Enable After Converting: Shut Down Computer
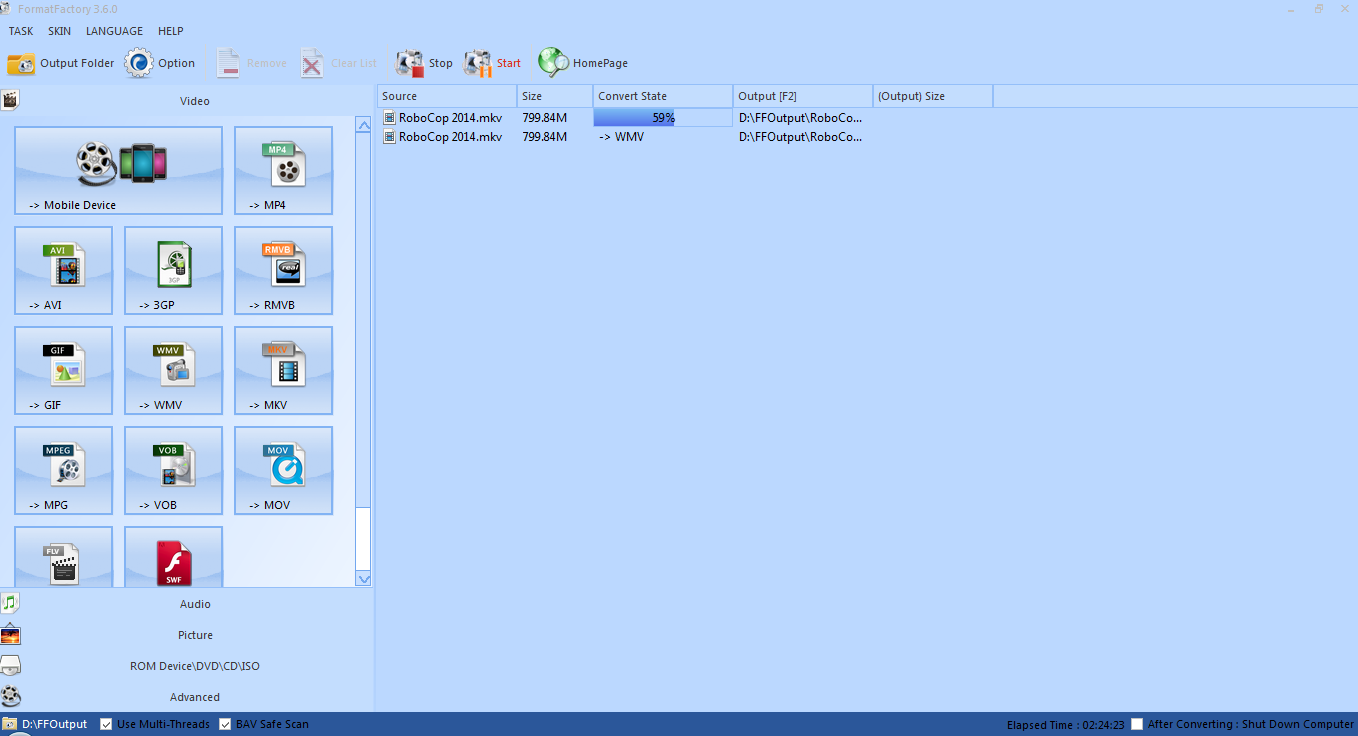Image resolution: width=1358 pixels, height=736 pixels. pyautogui.click(x=1136, y=724)
